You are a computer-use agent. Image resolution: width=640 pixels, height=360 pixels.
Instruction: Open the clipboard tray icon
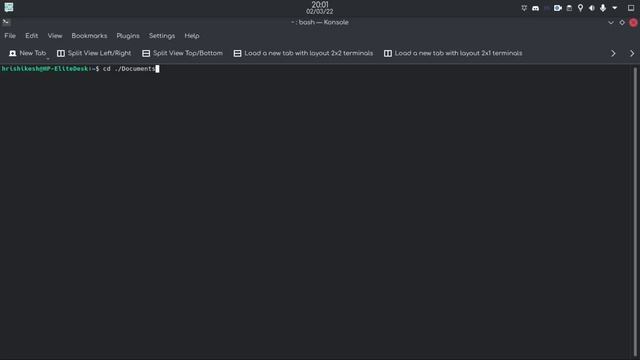click(569, 8)
